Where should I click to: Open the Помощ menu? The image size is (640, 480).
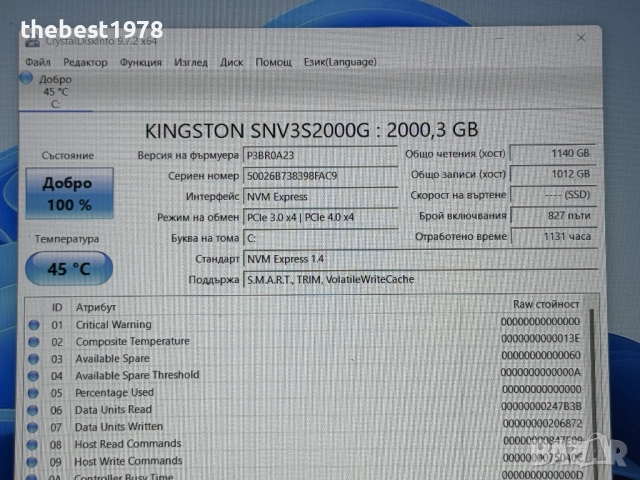(273, 62)
